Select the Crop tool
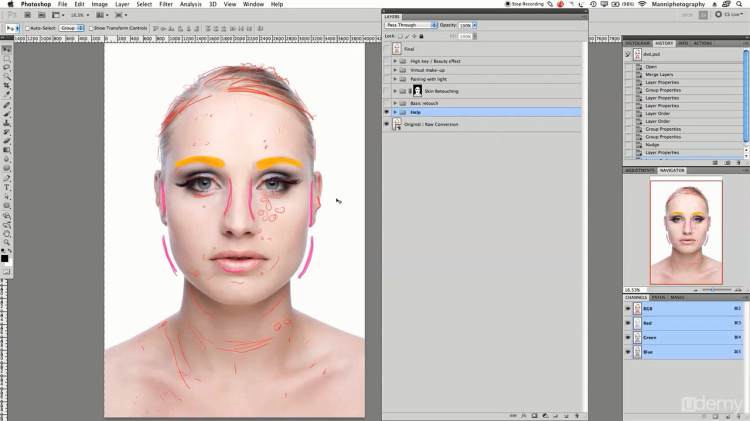The height and width of the screenshot is (421, 750). click(7, 86)
